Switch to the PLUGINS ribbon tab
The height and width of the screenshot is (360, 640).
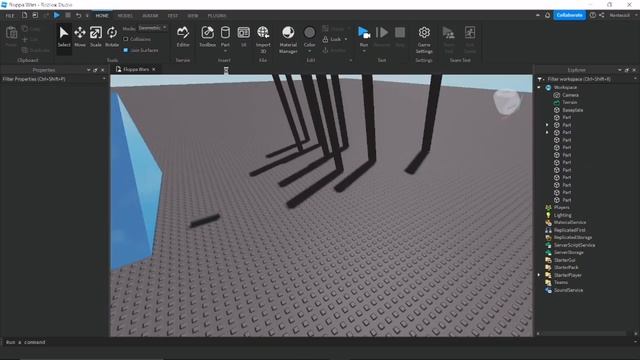click(217, 16)
